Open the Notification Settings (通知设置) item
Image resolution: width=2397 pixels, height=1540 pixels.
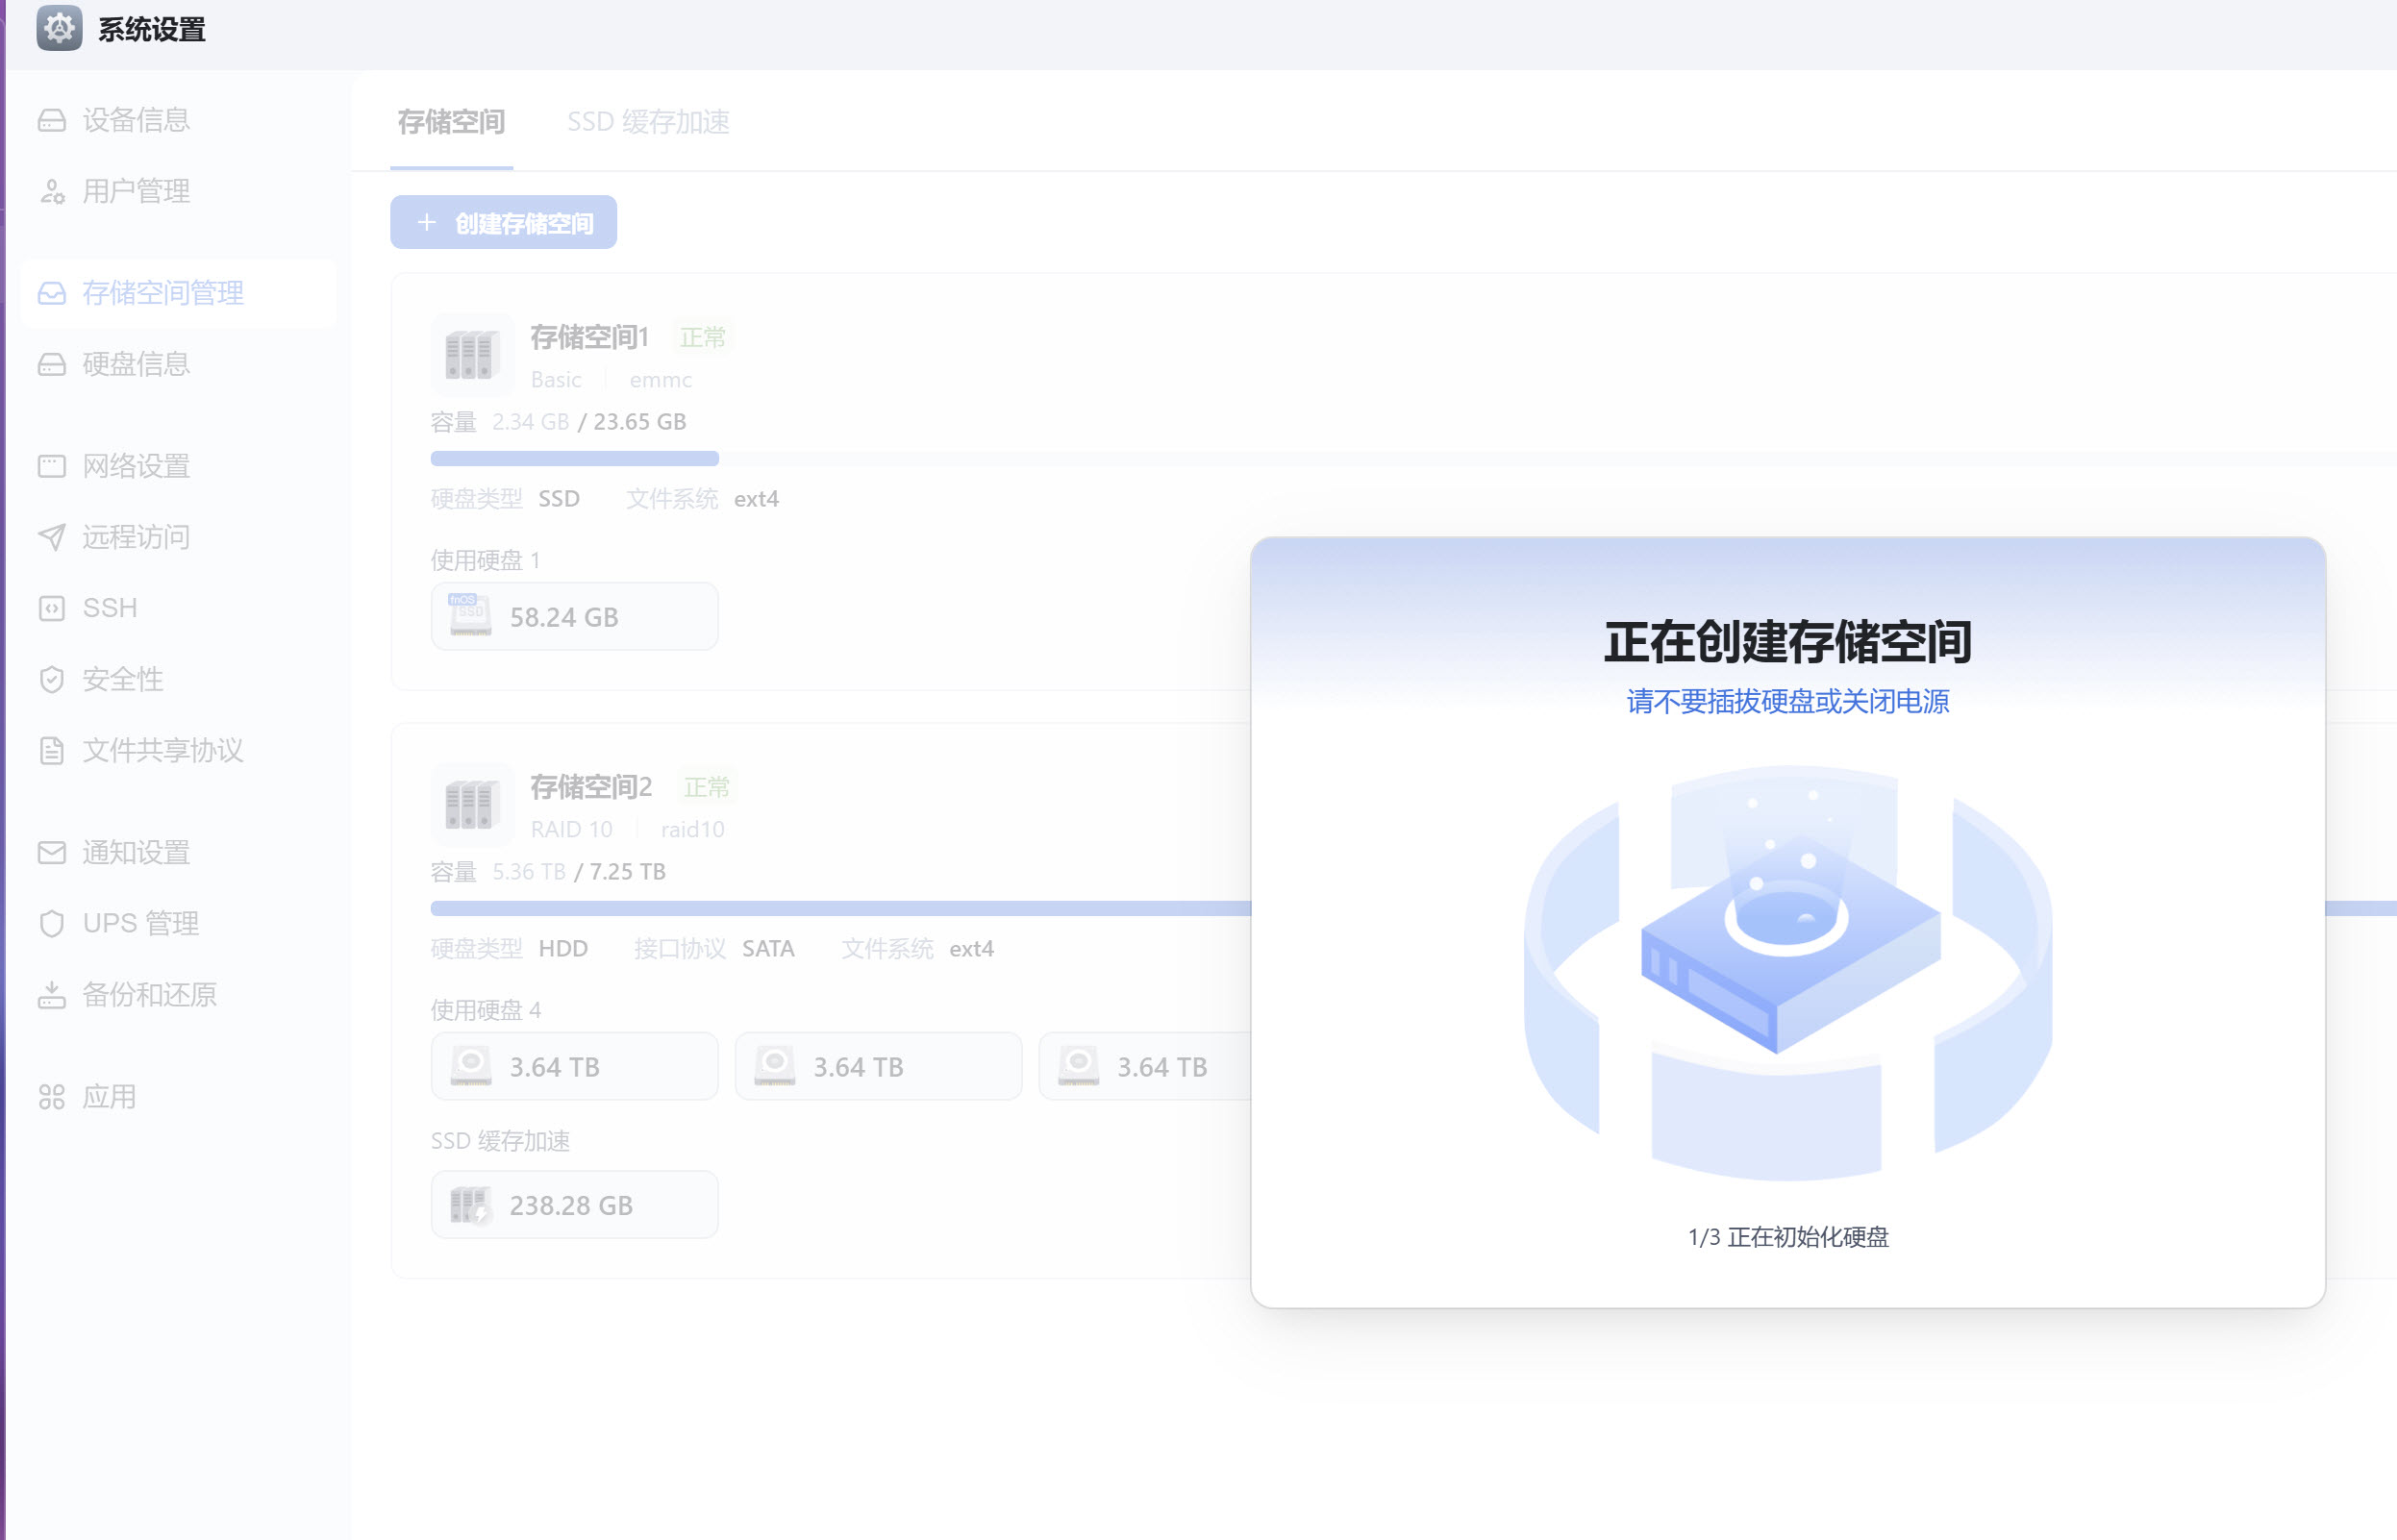pos(135,852)
